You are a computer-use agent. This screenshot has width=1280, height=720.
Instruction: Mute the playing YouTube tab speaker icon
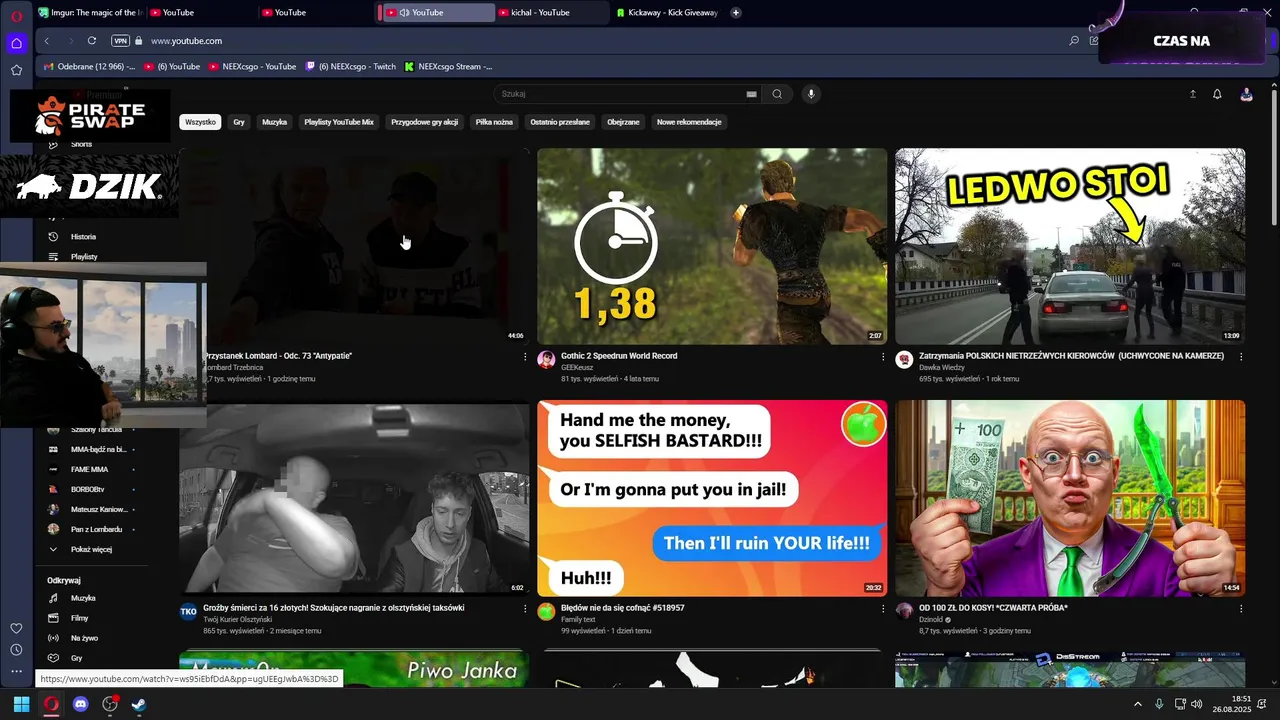pyautogui.click(x=404, y=12)
